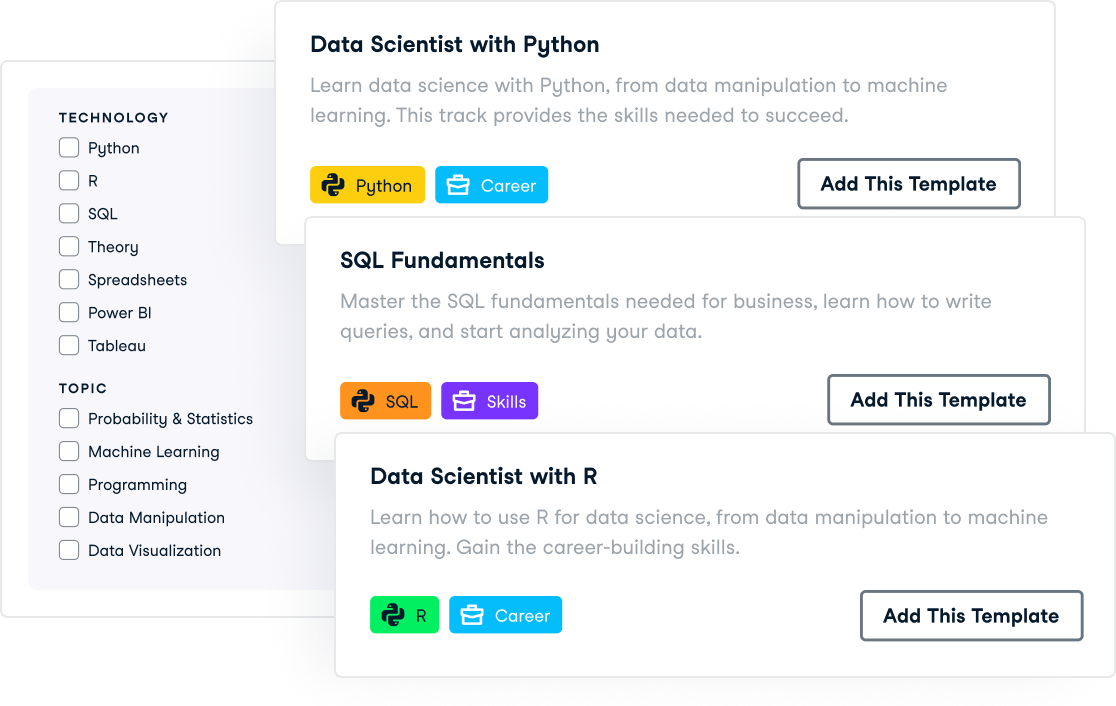
Task: Enable the SQL filter checkbox
Action: [68, 213]
